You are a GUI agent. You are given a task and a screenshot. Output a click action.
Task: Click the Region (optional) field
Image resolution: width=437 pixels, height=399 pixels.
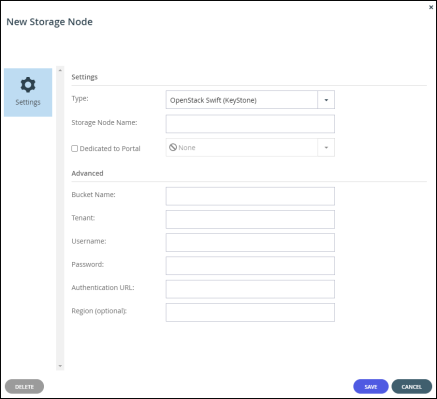(x=250, y=312)
